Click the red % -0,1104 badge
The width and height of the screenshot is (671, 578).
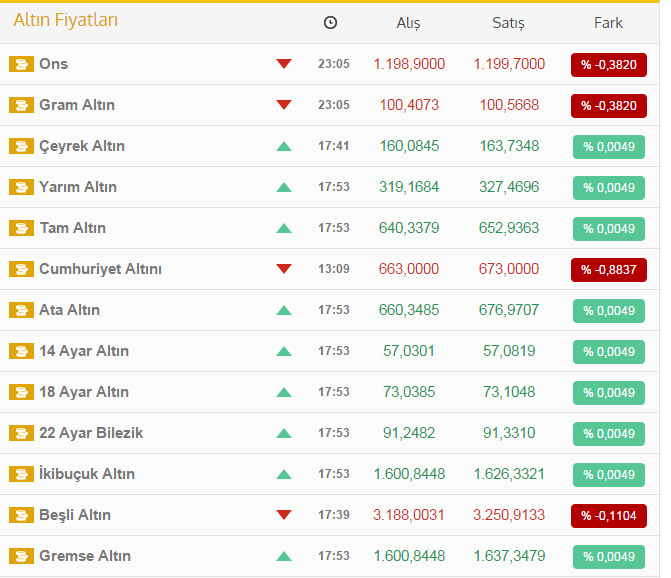coord(608,515)
